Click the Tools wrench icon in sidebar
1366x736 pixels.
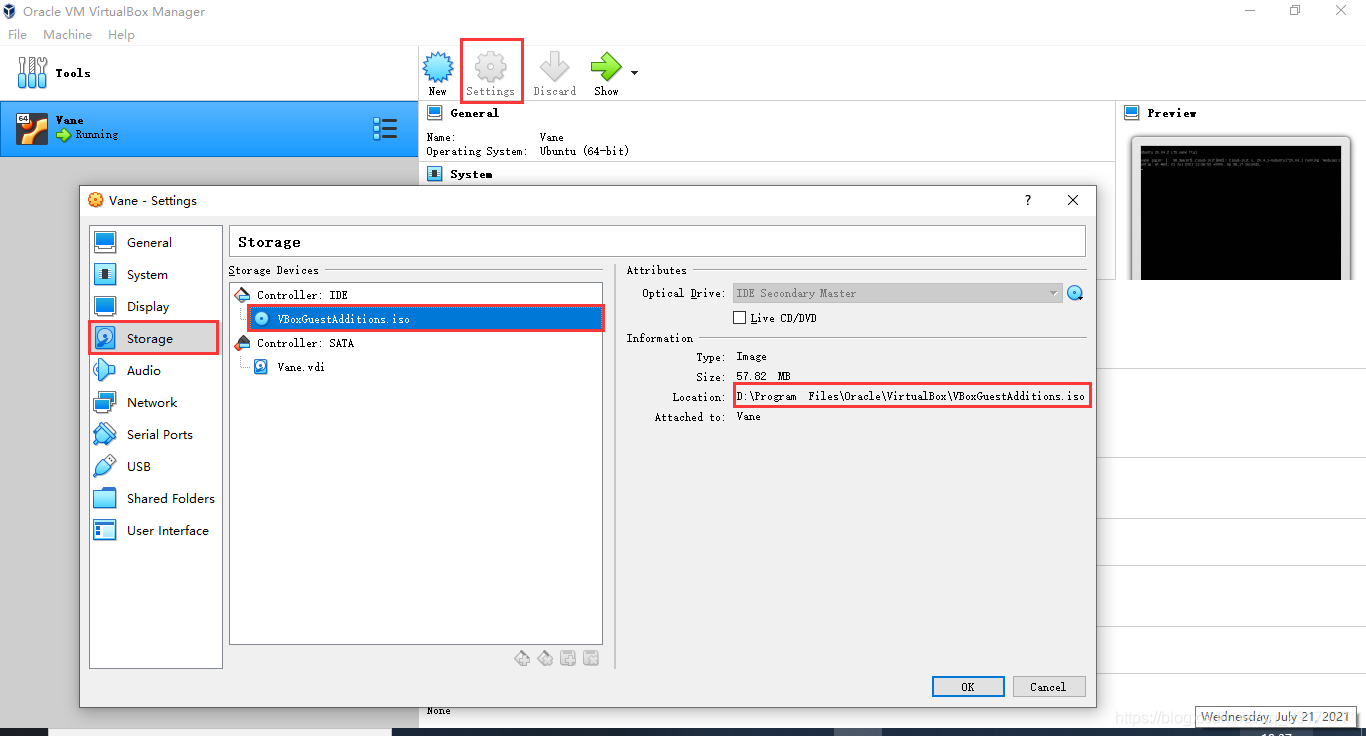[x=32, y=73]
